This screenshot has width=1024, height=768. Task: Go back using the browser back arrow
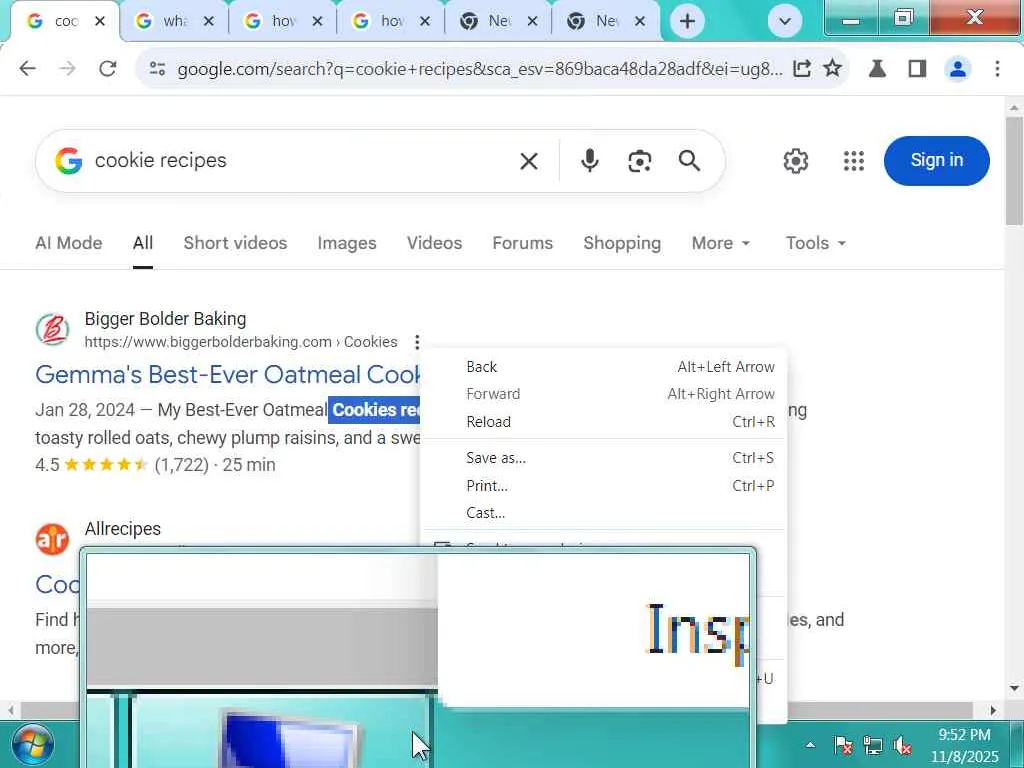(x=27, y=69)
